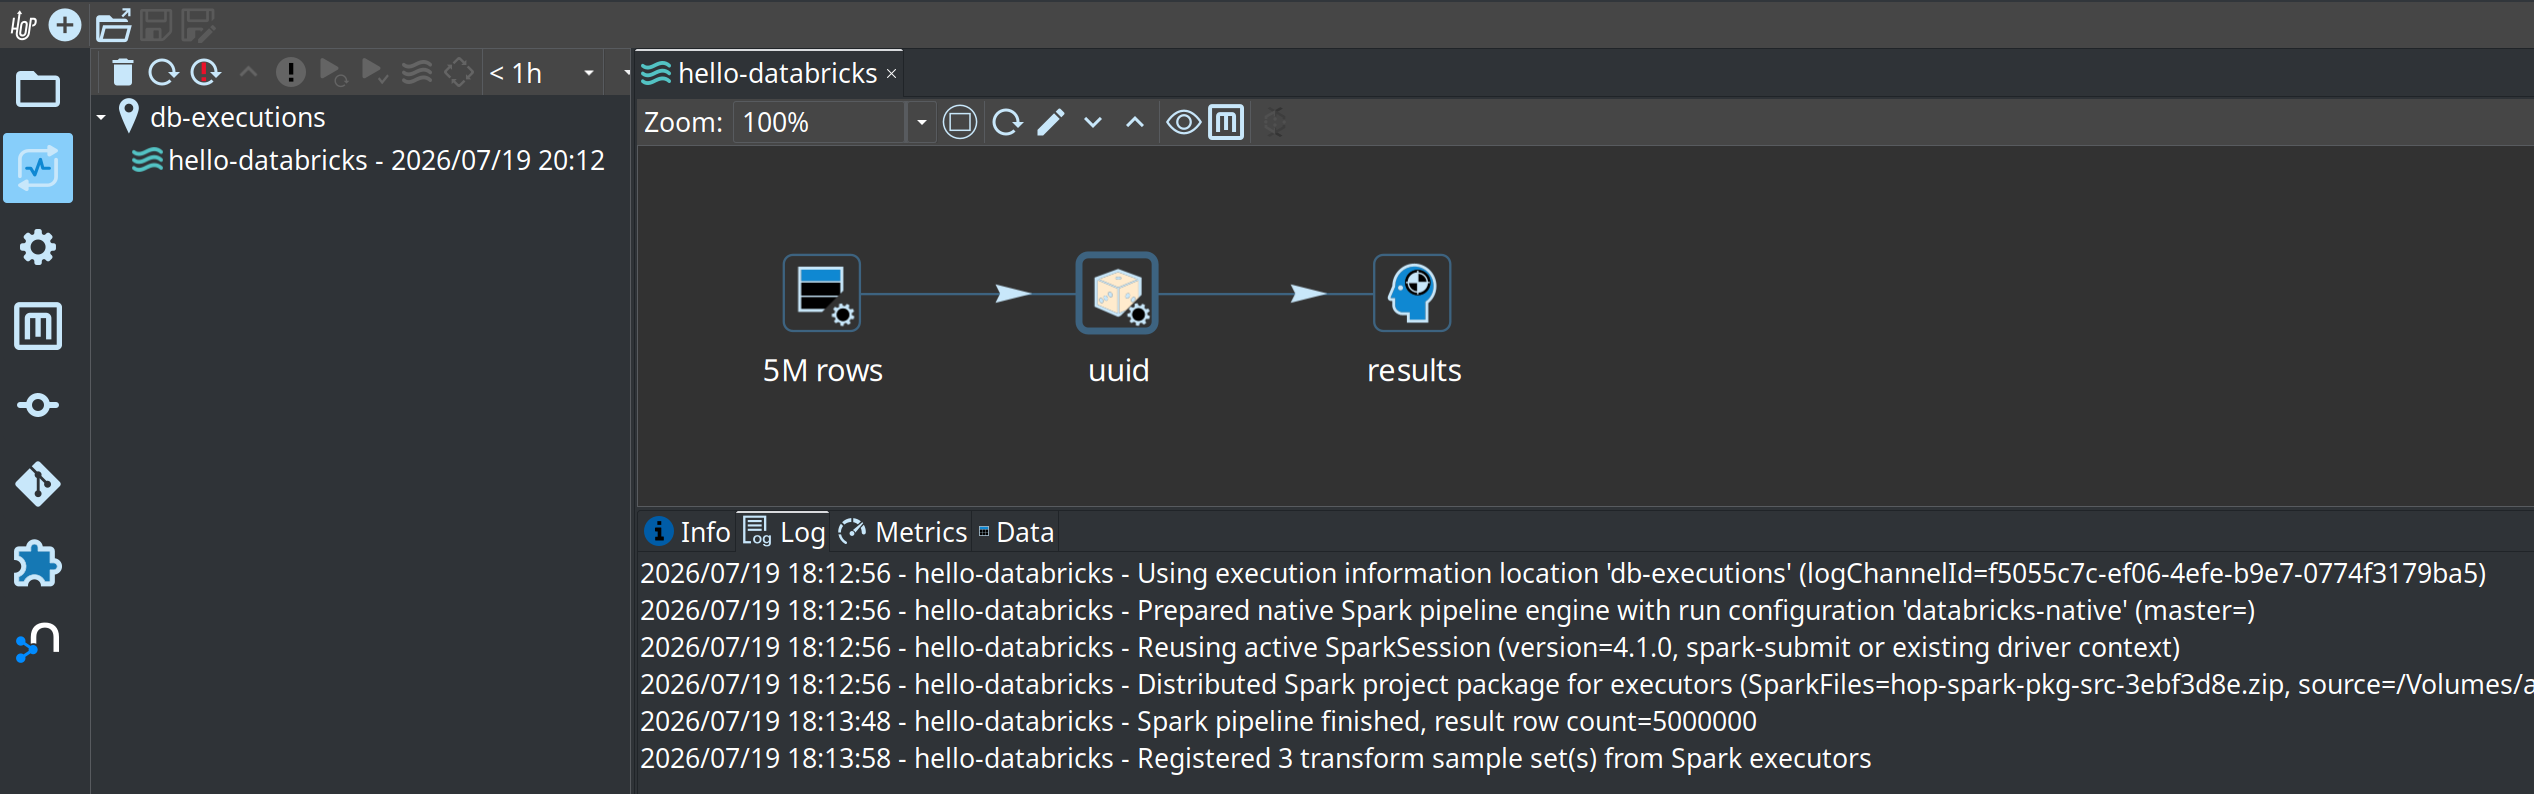Click log line 'Prepared native Spark pipeline engine'
2534x794 pixels.
1447,610
